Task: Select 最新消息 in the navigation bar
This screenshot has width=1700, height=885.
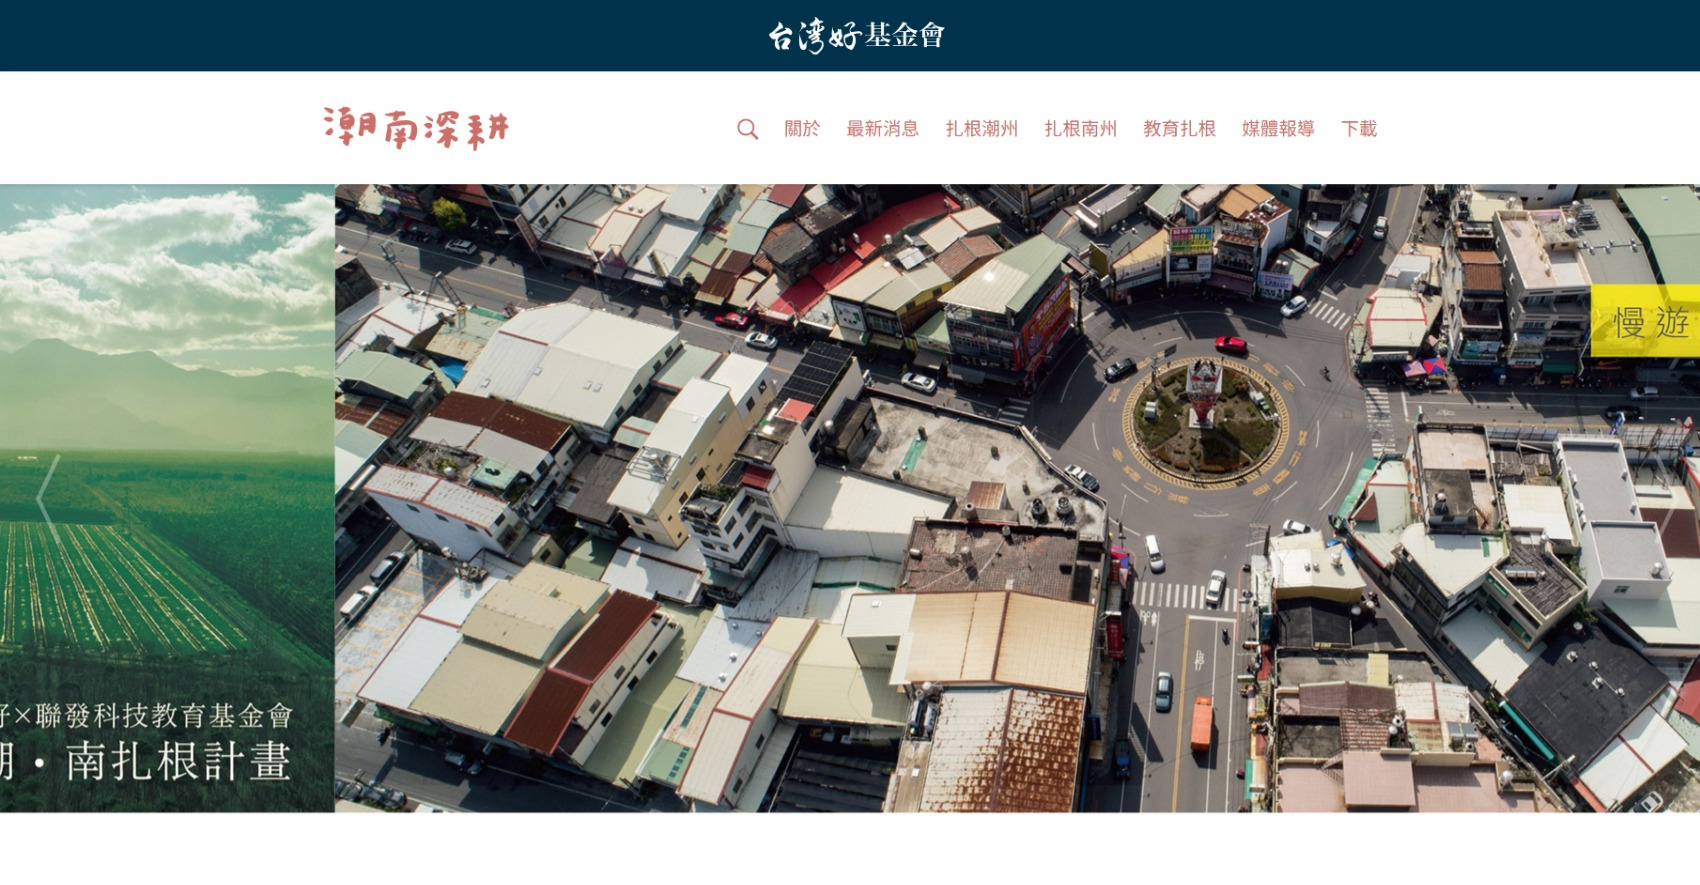Action: (x=882, y=129)
